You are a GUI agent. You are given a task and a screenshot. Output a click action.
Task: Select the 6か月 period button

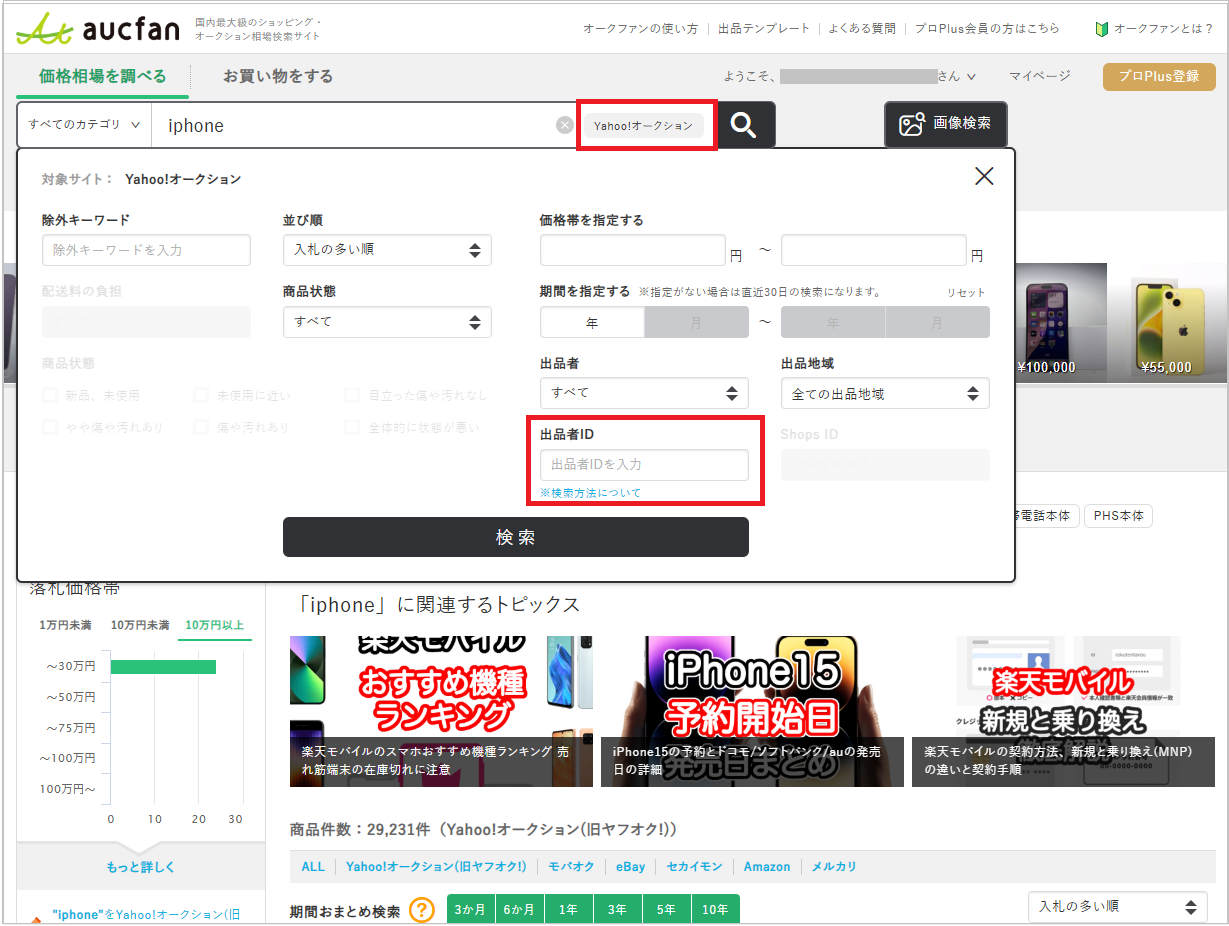click(x=519, y=910)
